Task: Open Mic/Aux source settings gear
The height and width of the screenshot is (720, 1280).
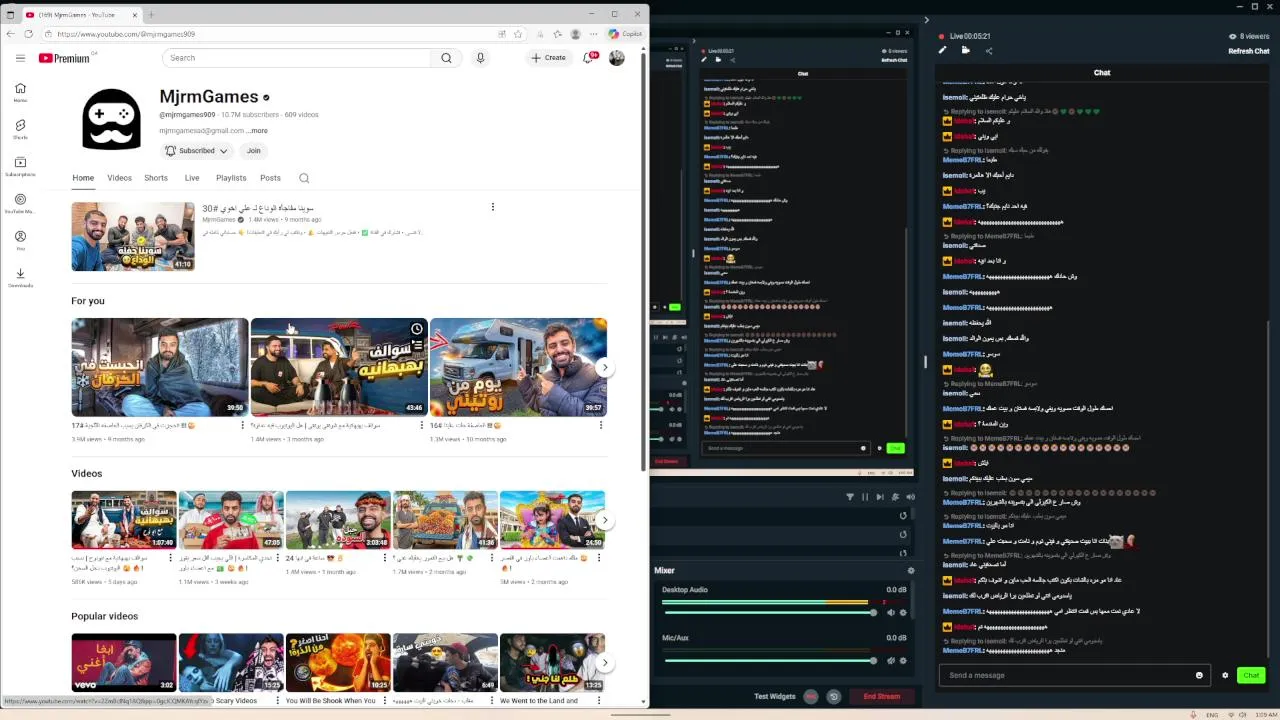Action: point(903,660)
